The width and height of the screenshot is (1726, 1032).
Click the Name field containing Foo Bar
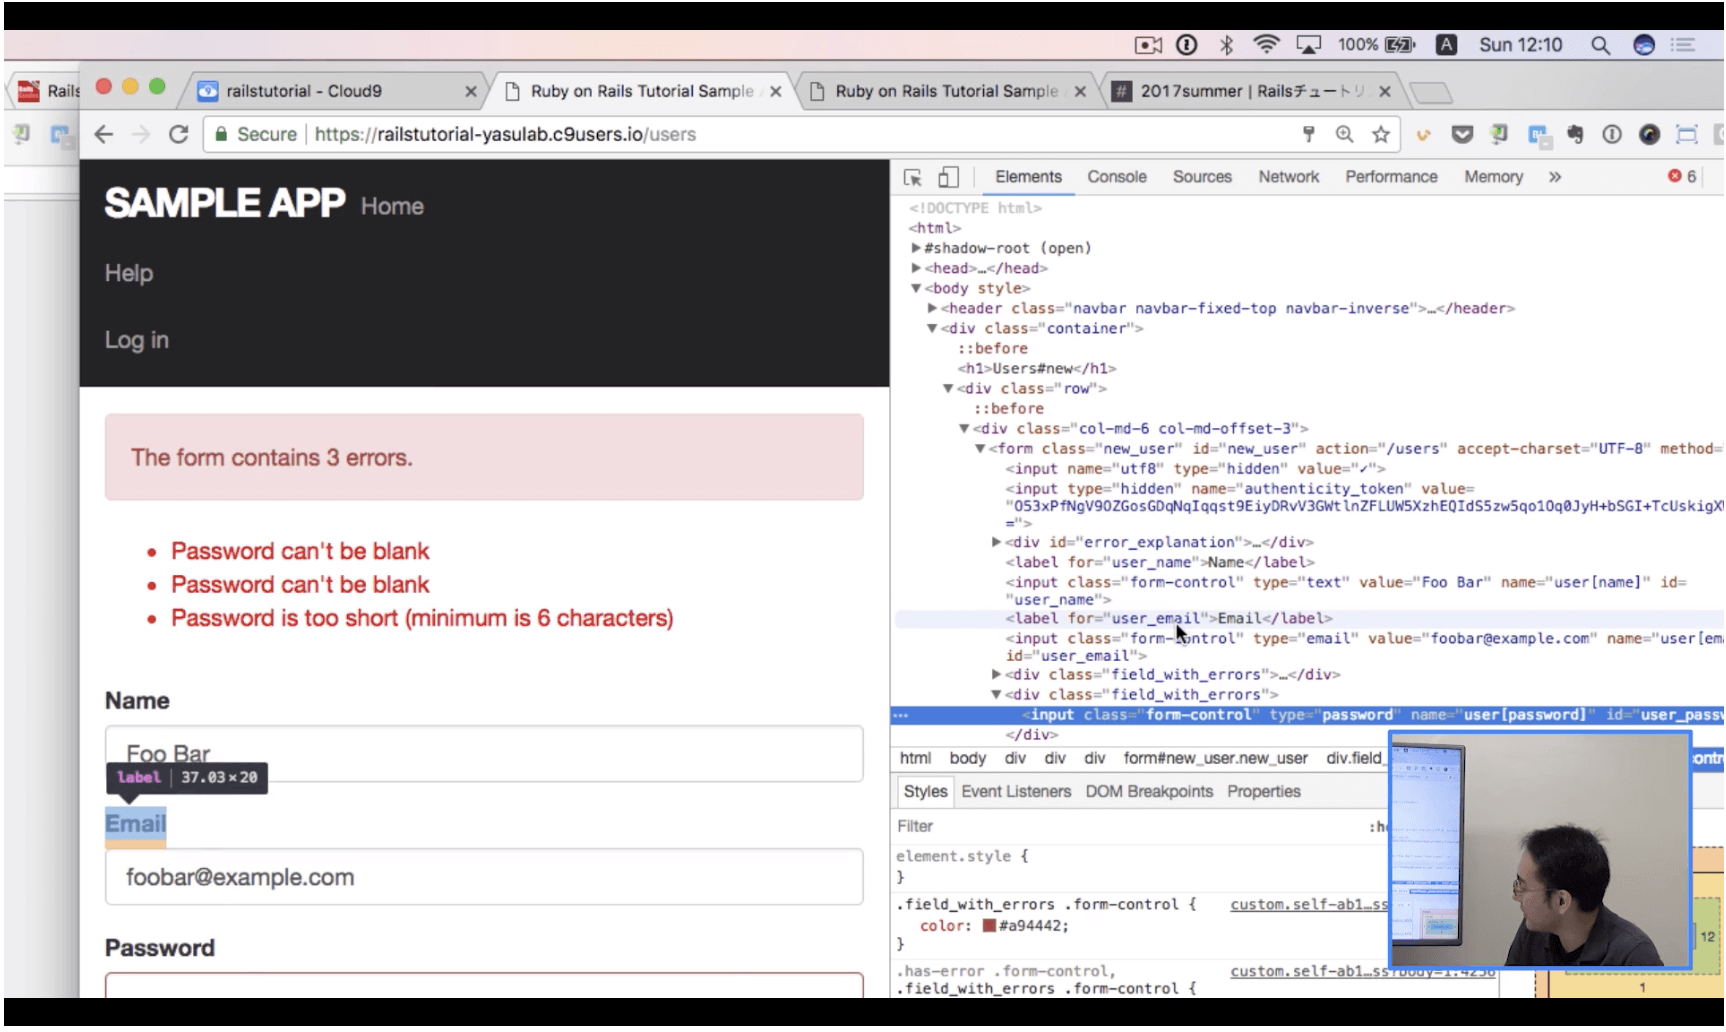484,754
